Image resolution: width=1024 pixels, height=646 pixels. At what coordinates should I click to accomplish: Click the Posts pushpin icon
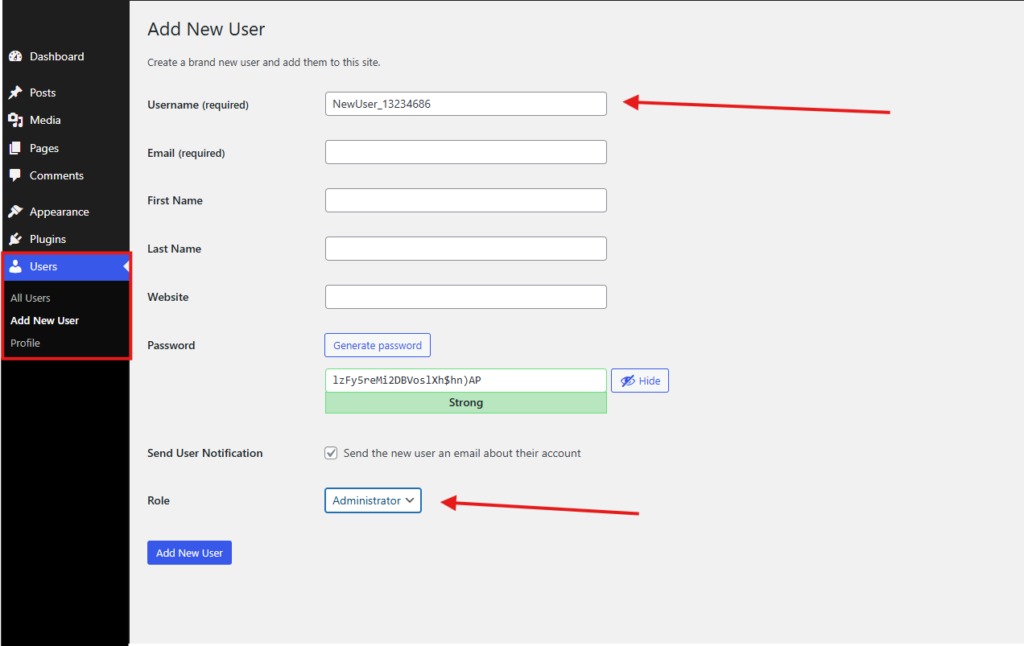pyautogui.click(x=15, y=93)
